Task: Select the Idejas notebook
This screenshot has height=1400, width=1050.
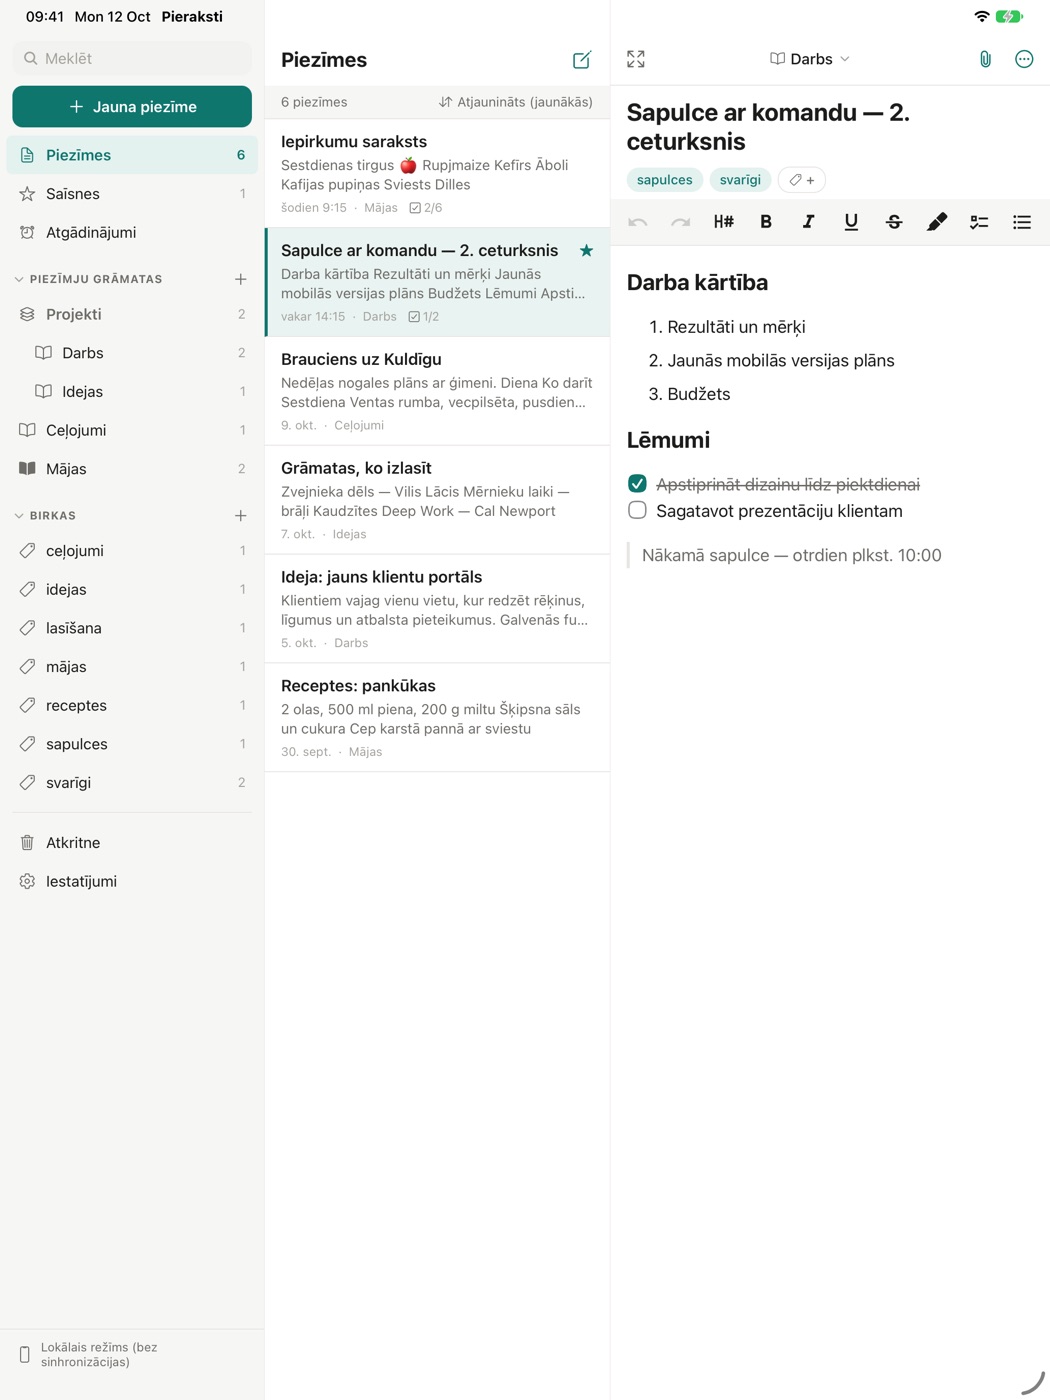Action: (x=132, y=392)
